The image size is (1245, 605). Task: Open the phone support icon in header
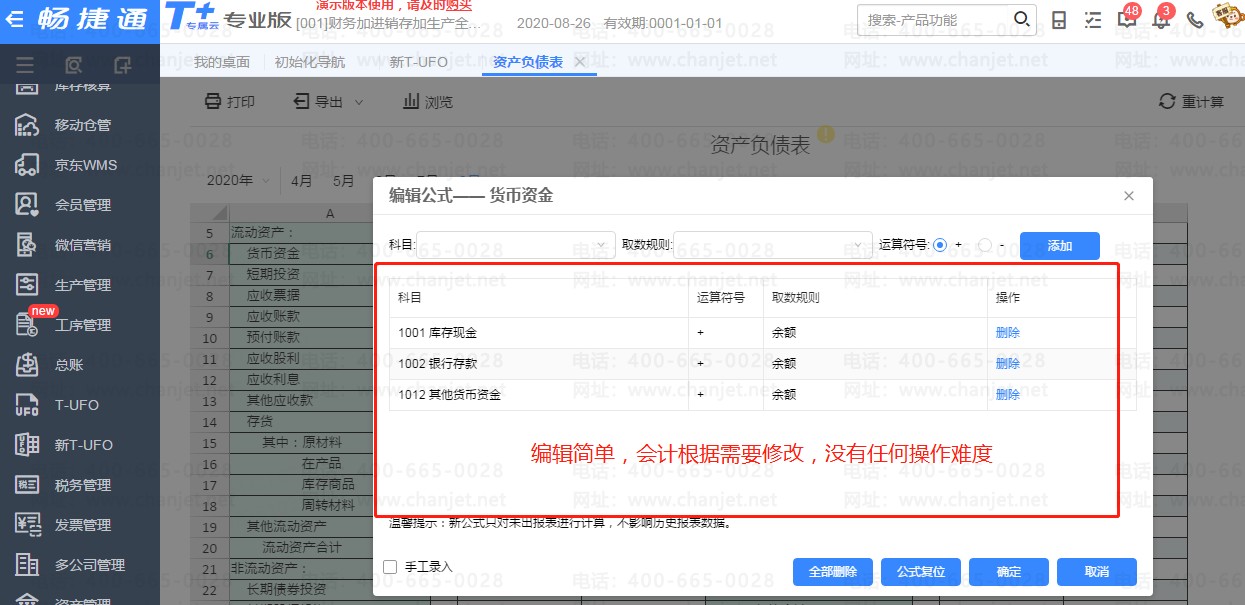point(1194,20)
